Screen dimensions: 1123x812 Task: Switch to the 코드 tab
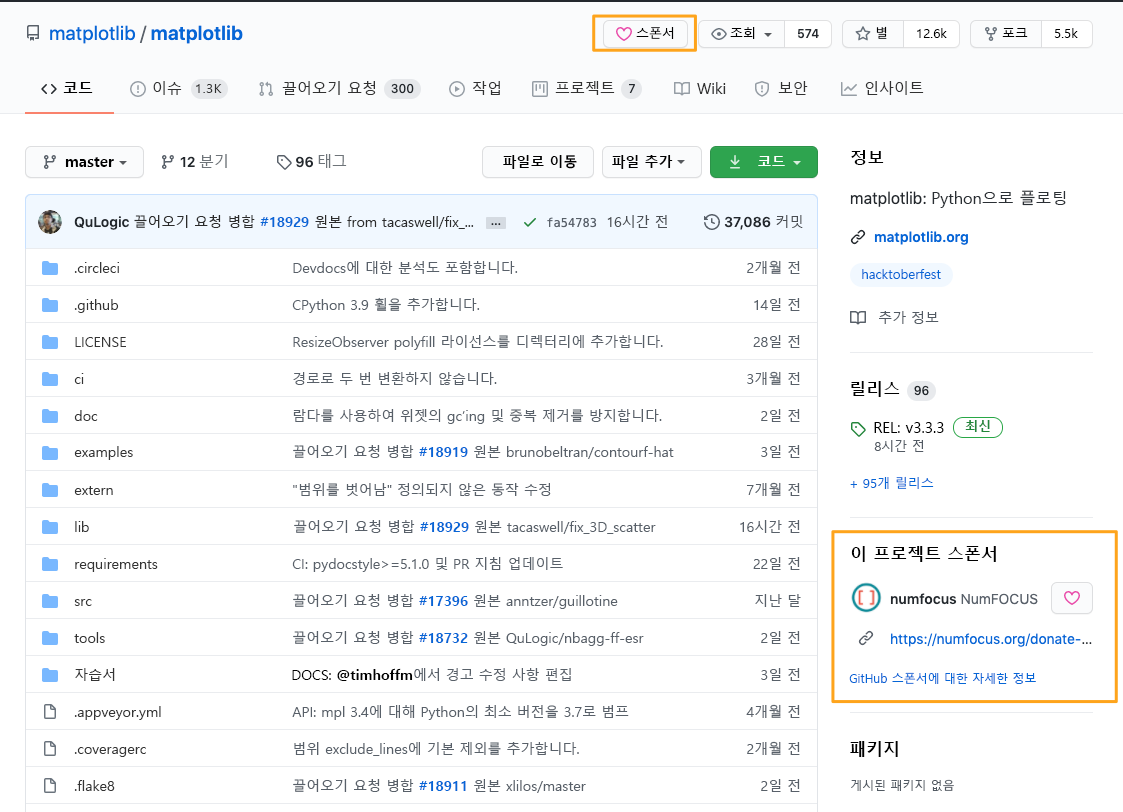point(67,88)
